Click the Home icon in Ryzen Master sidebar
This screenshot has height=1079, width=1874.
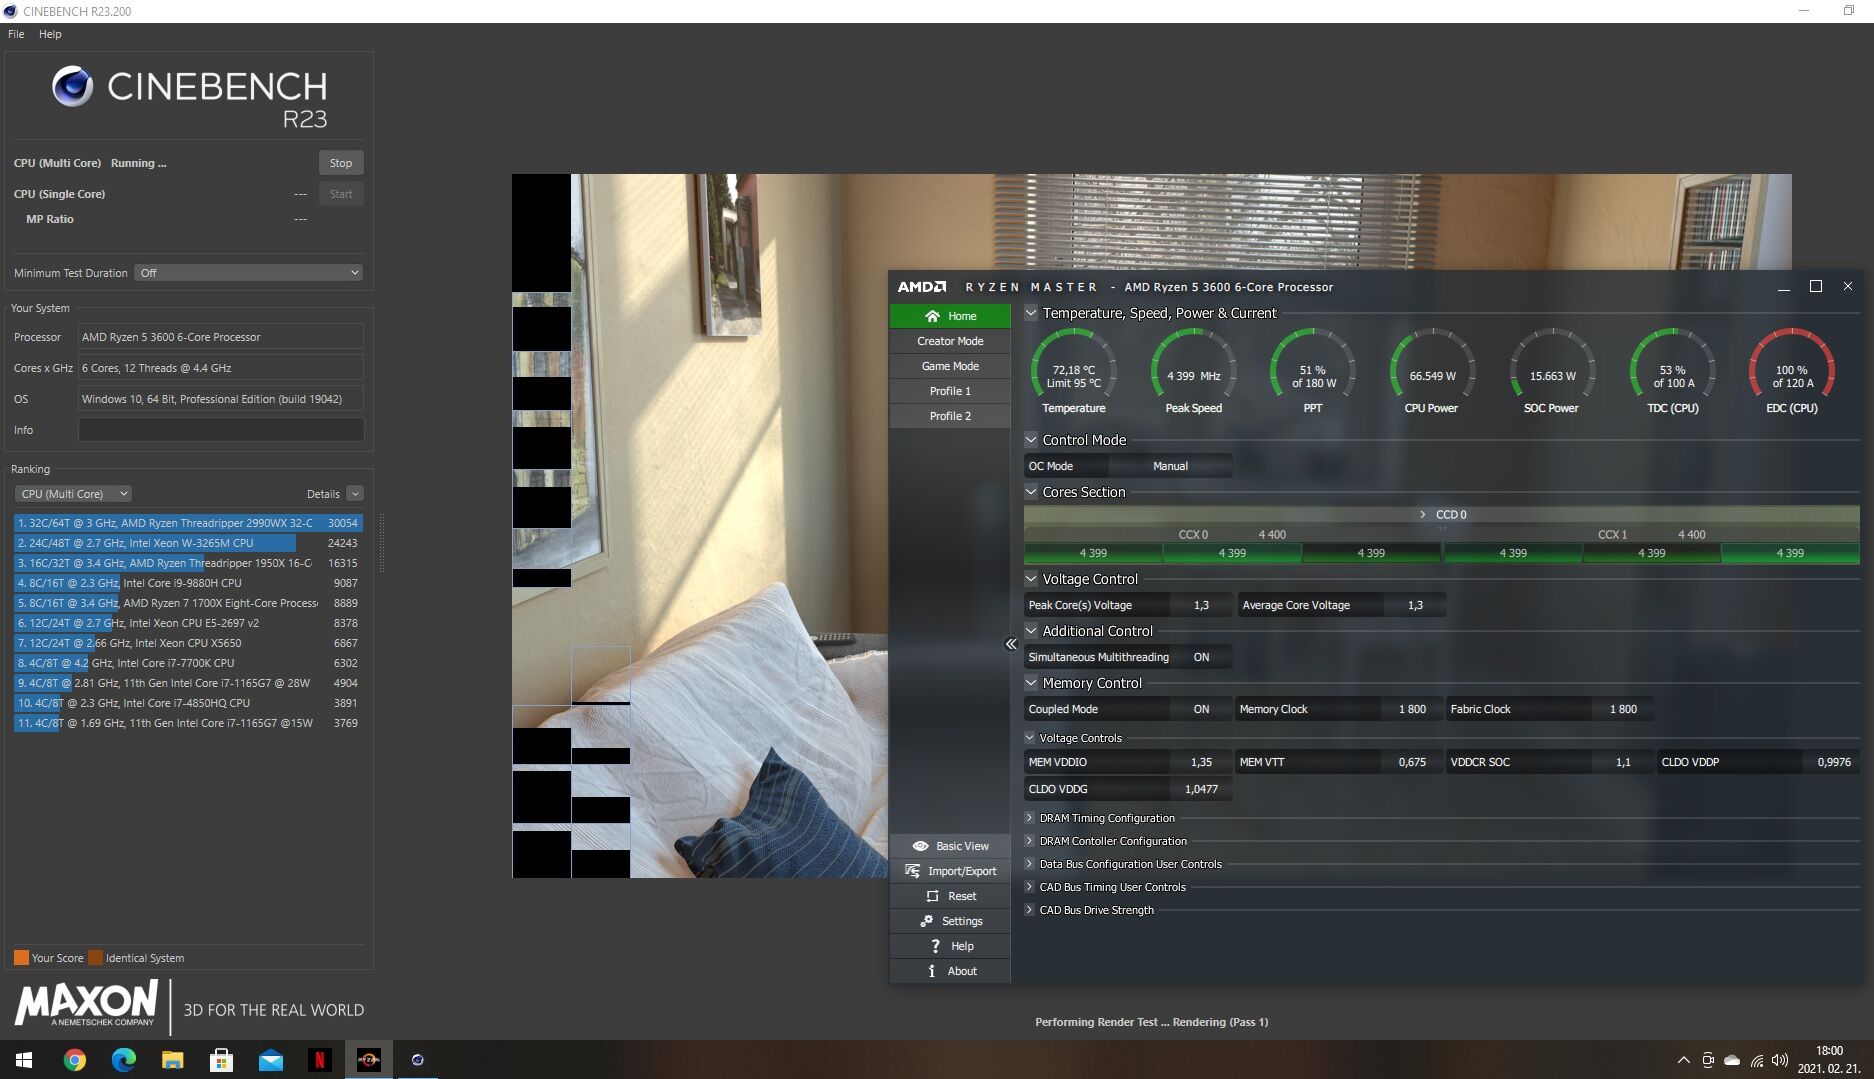tap(932, 316)
